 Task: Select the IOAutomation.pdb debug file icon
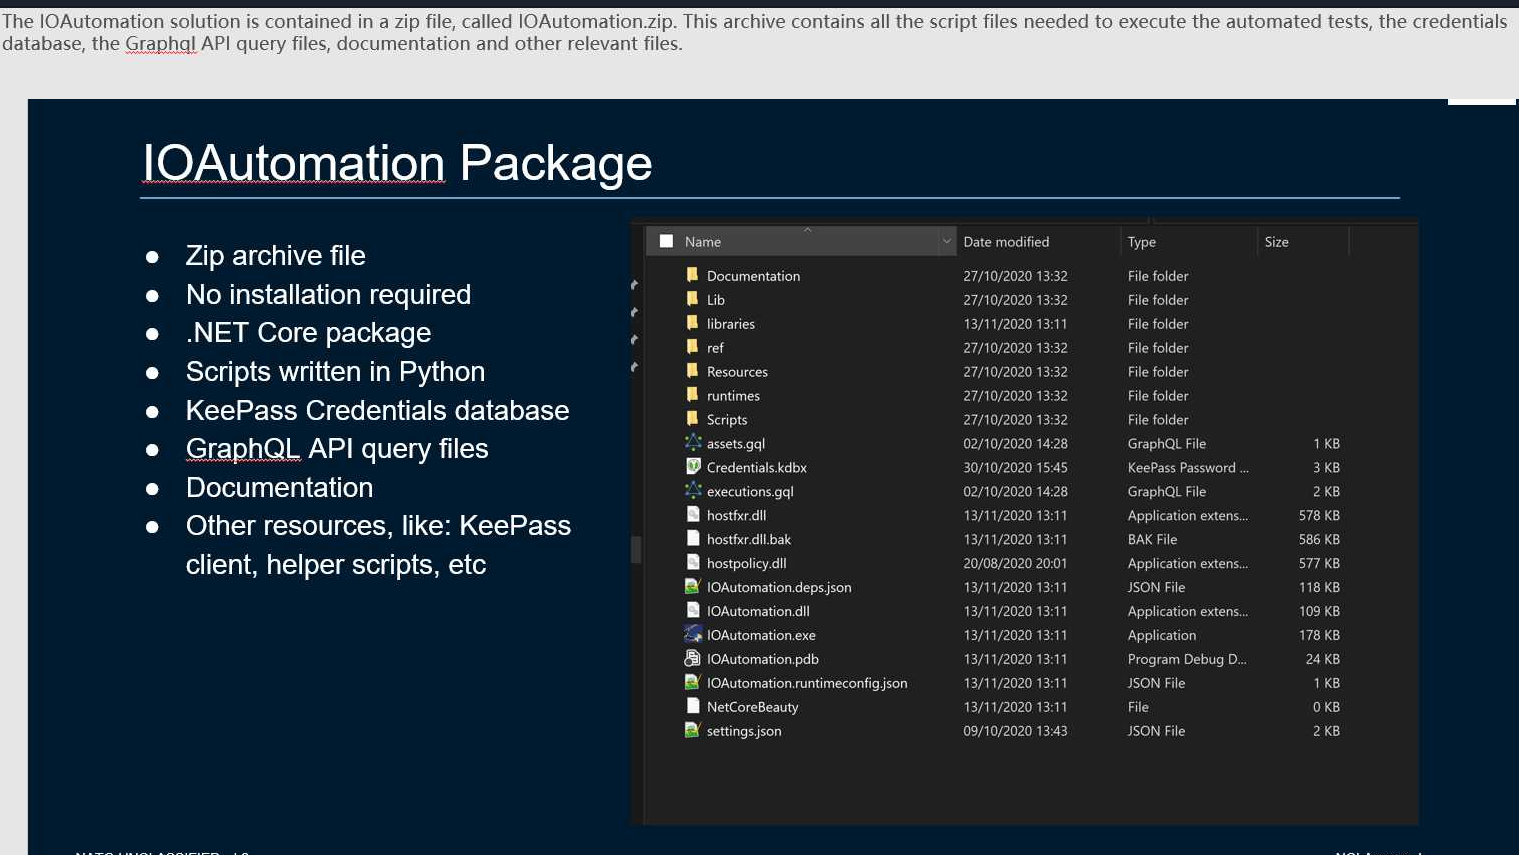pos(692,658)
